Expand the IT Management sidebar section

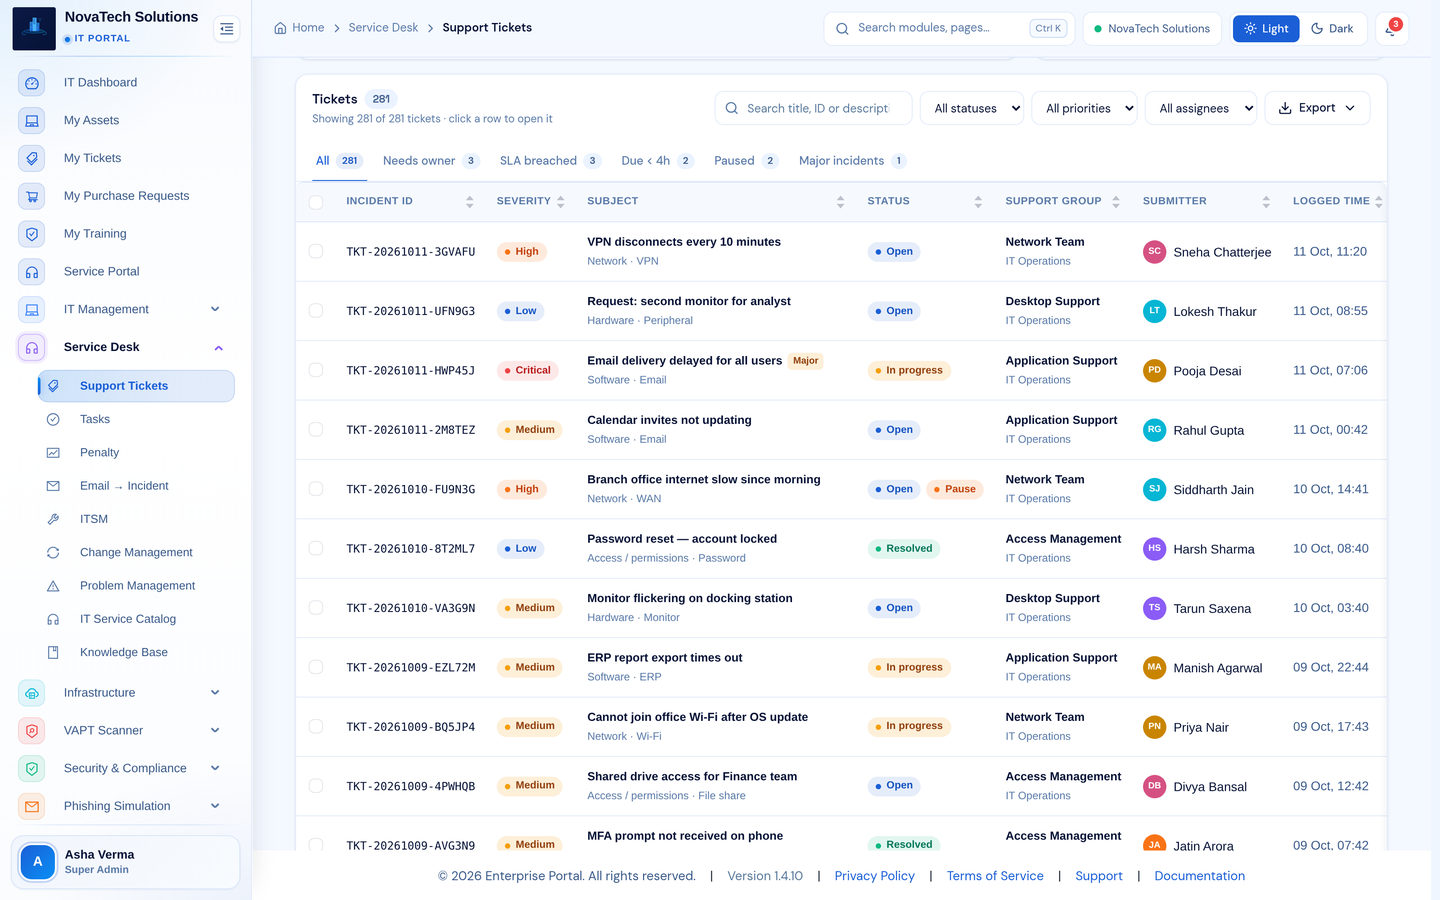215,310
